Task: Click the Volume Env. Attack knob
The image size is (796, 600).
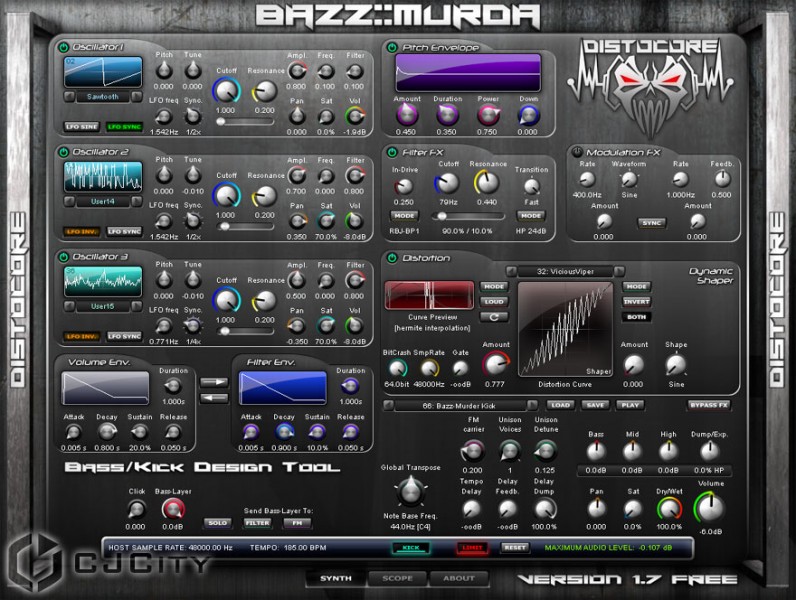Action: click(x=73, y=432)
